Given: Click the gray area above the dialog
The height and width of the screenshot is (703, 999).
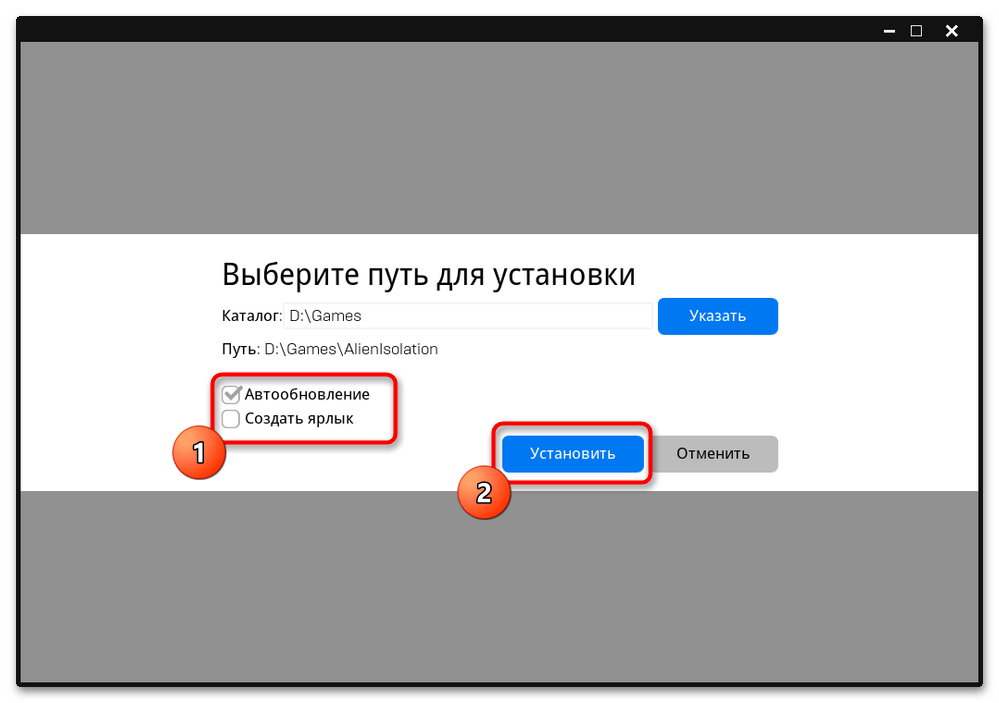Looking at the screenshot, I should click(498, 138).
